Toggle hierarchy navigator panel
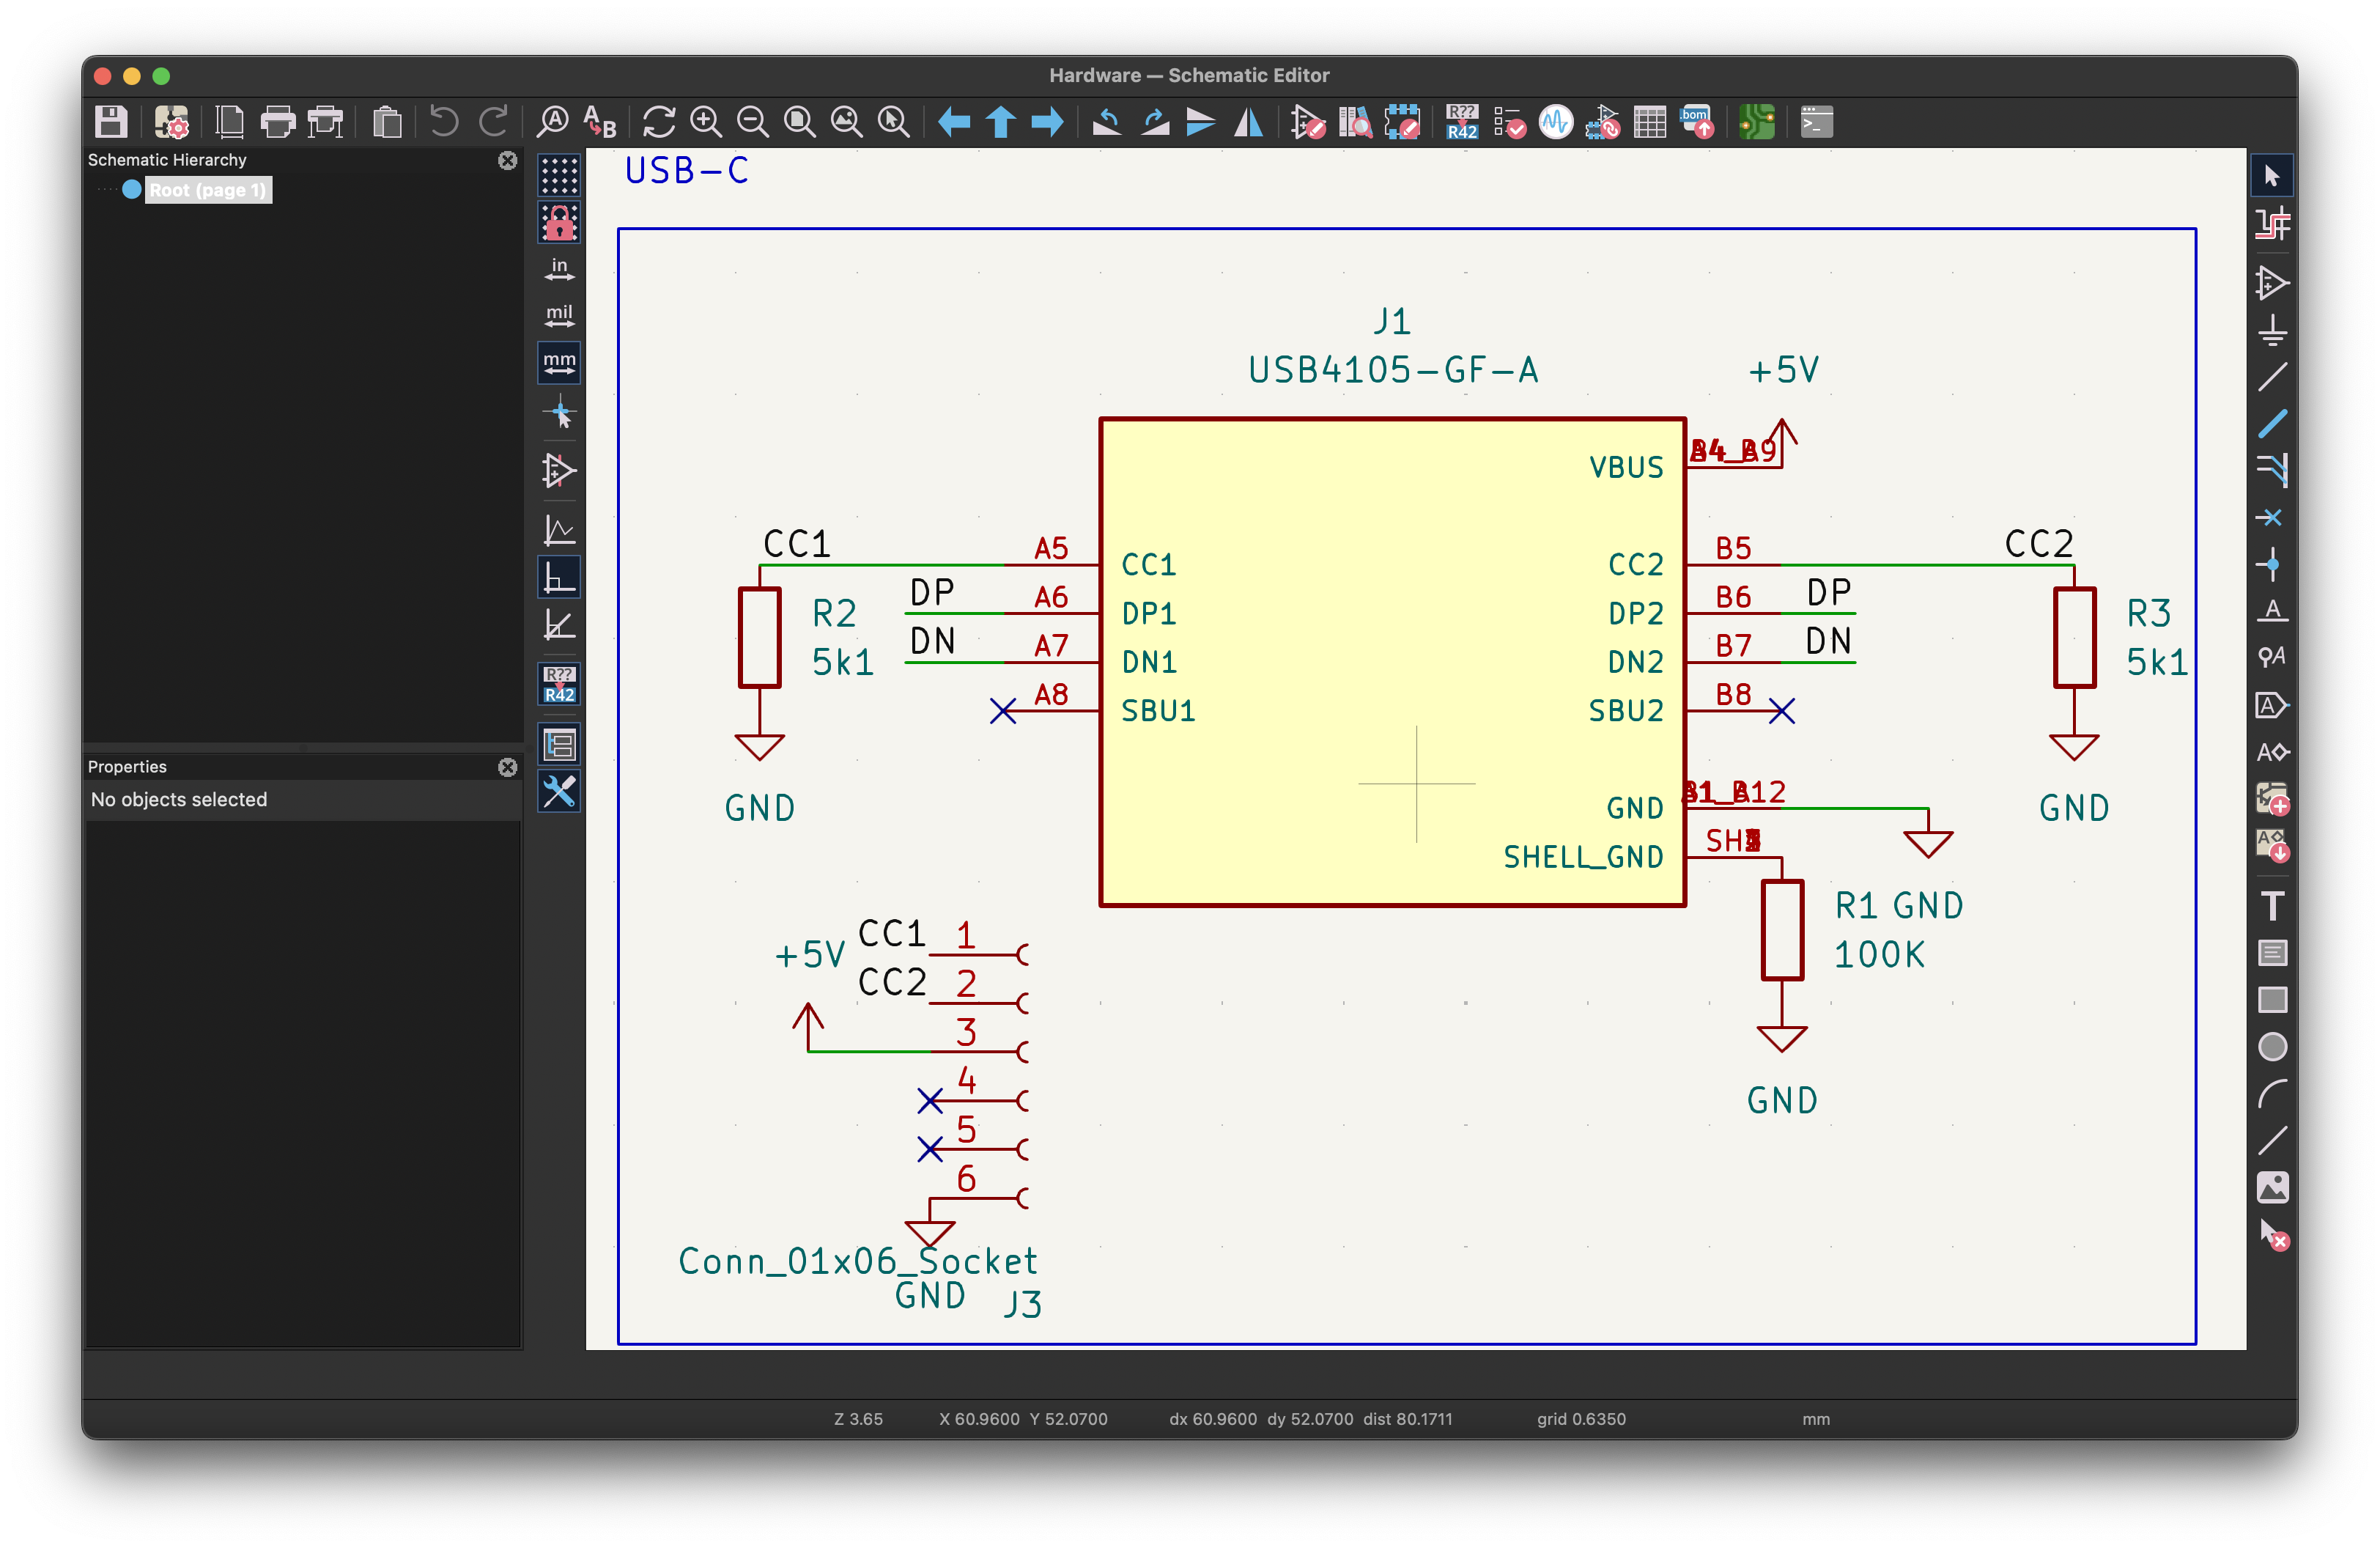 pos(559,744)
